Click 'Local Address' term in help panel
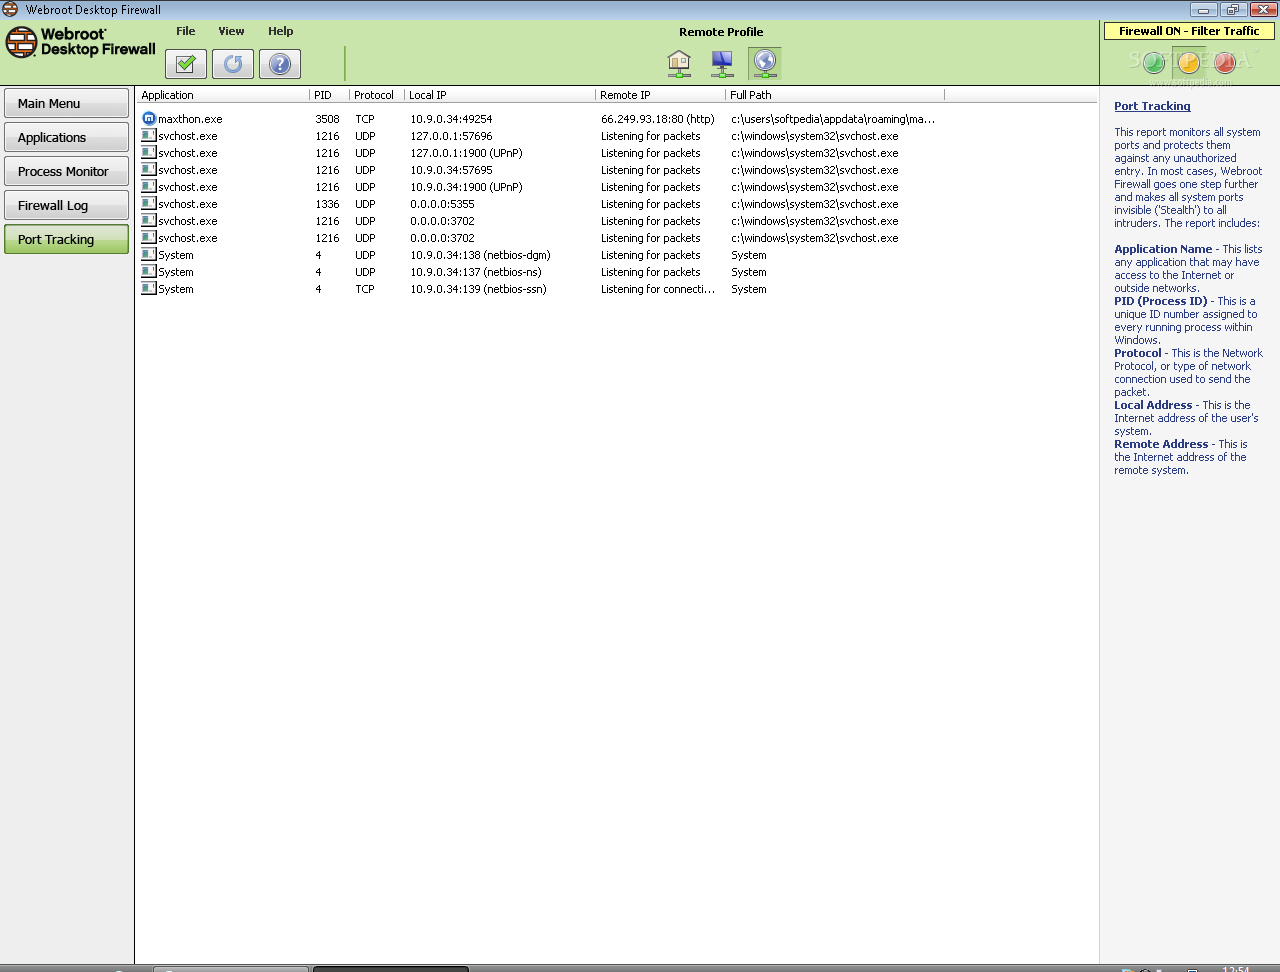Viewport: 1280px width, 972px height. click(1153, 405)
